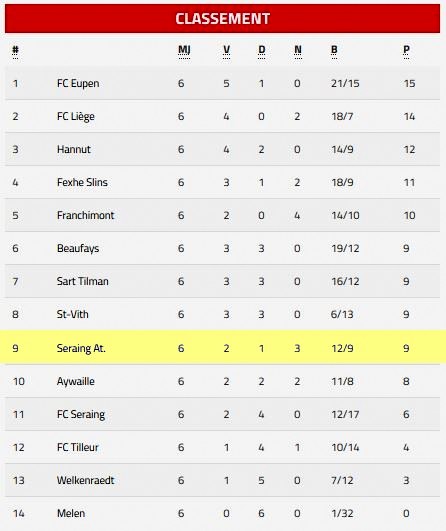Click the Beaufays team name
The height and width of the screenshot is (531, 446).
[78, 249]
